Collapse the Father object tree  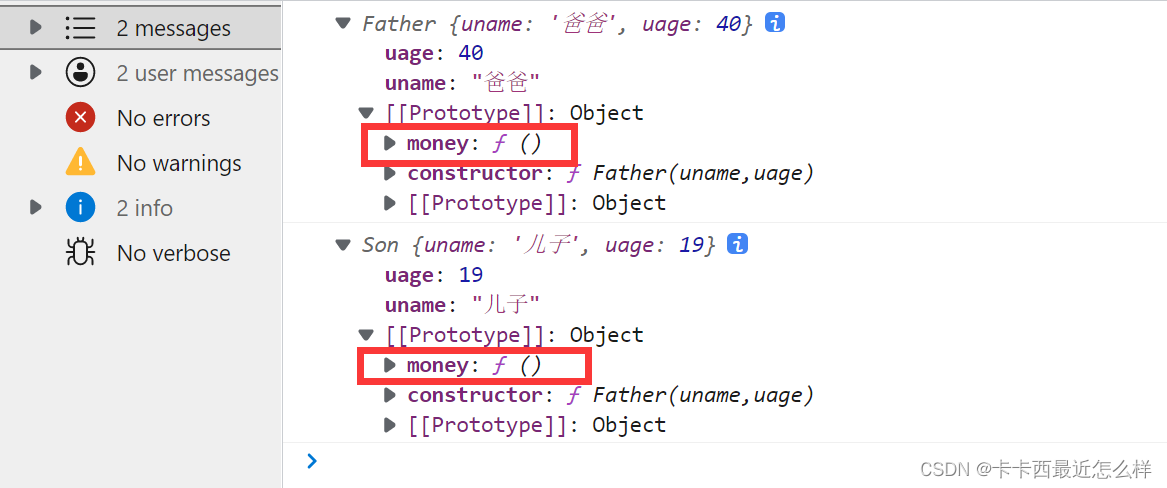344,23
